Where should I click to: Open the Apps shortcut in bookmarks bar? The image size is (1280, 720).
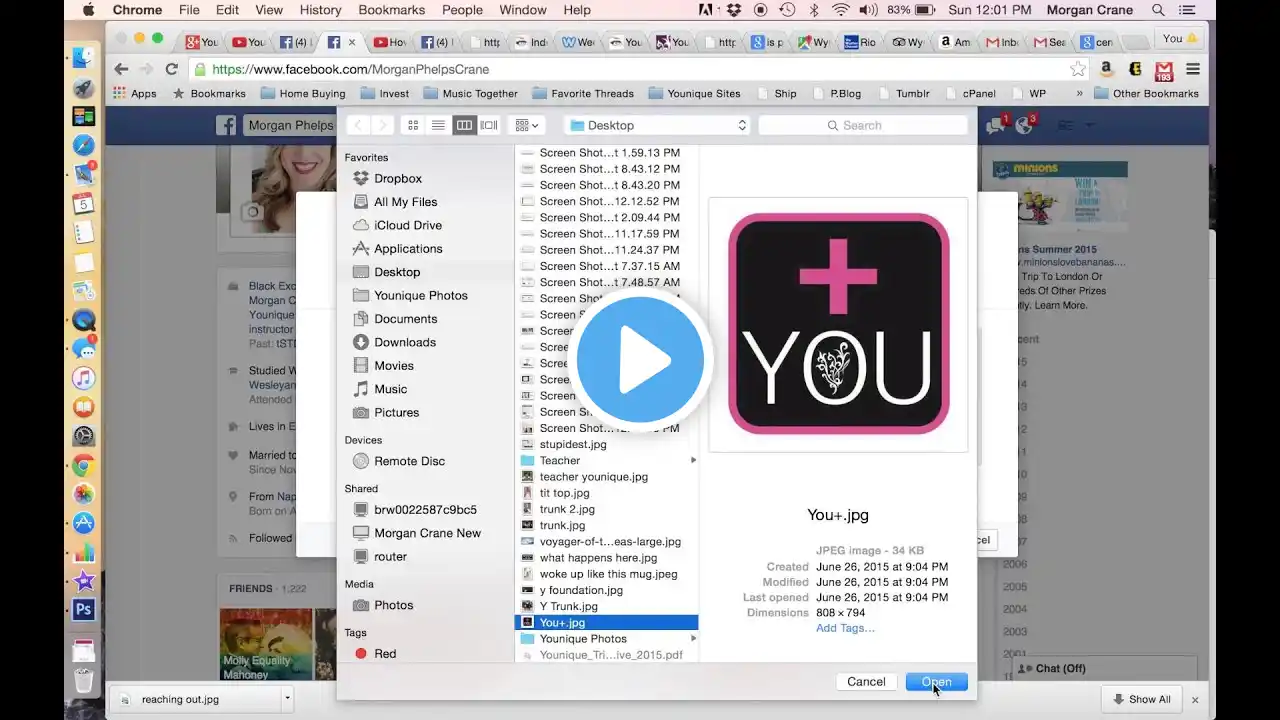[135, 93]
